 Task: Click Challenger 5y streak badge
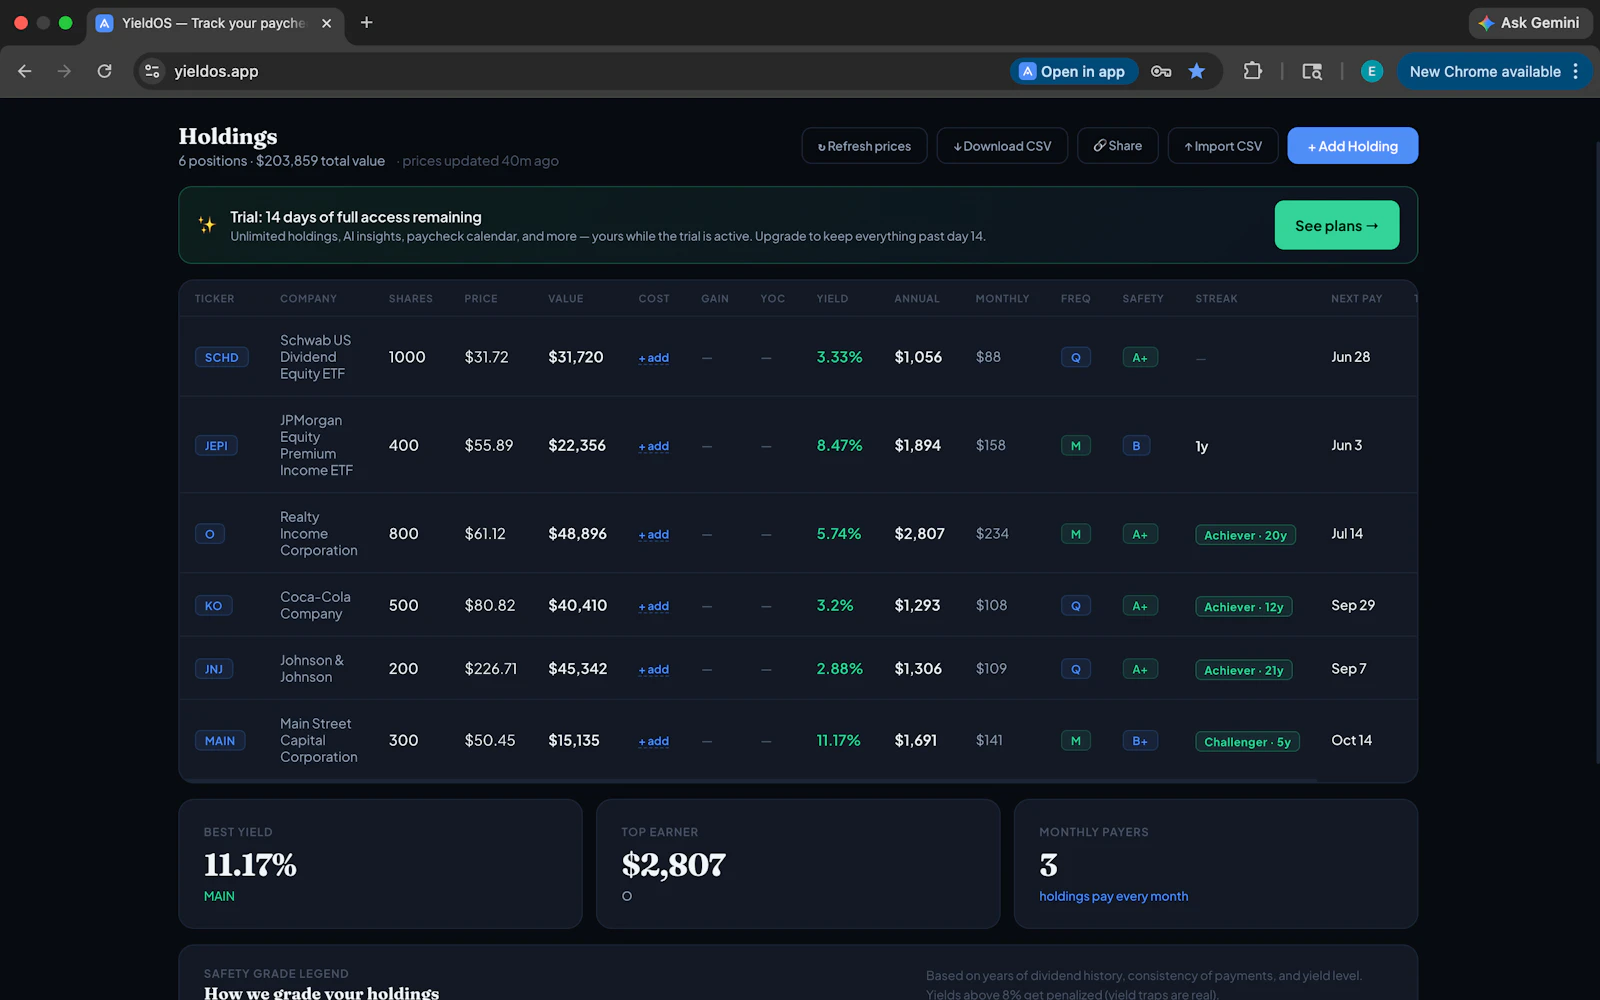(1248, 742)
